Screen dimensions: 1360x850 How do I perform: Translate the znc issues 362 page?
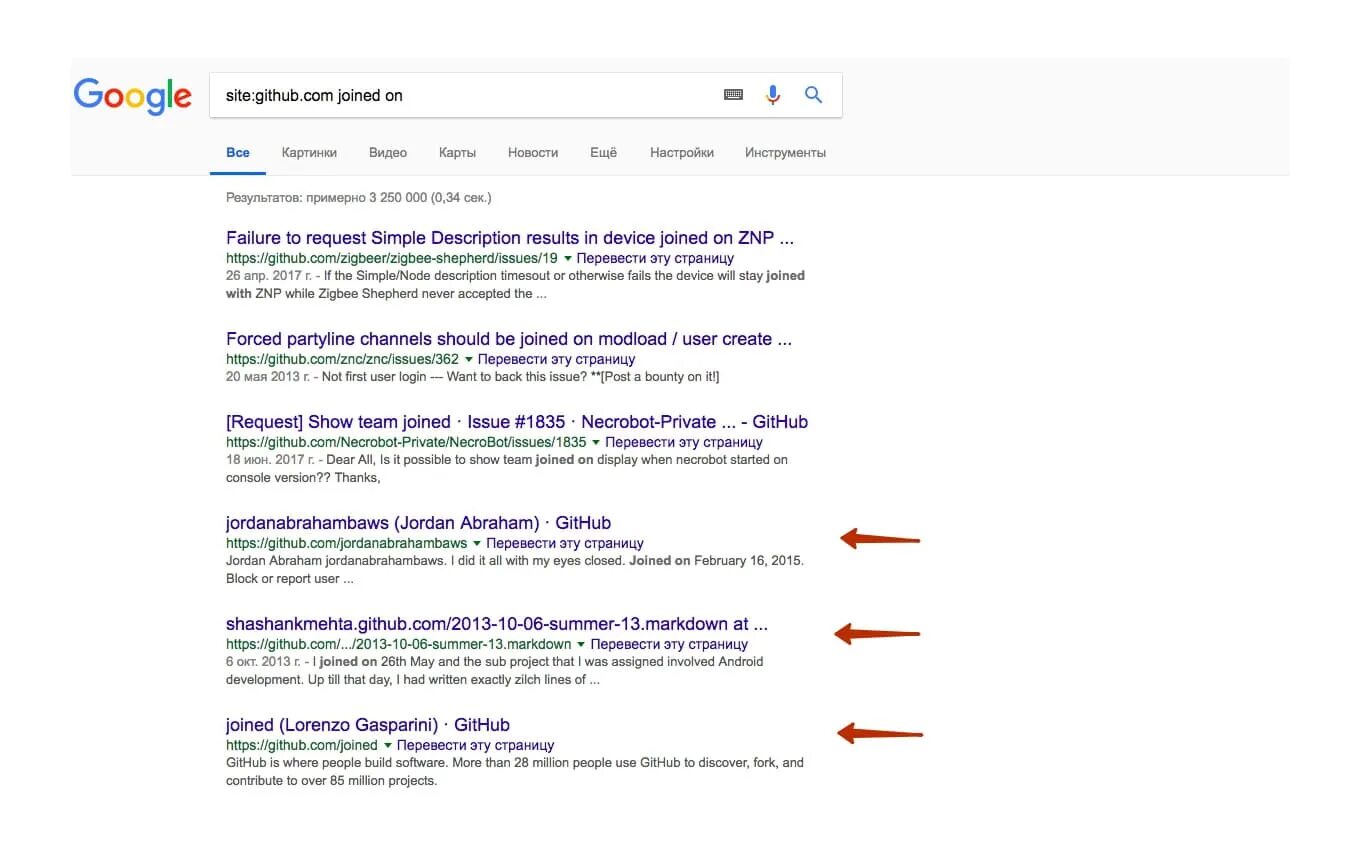click(x=556, y=359)
